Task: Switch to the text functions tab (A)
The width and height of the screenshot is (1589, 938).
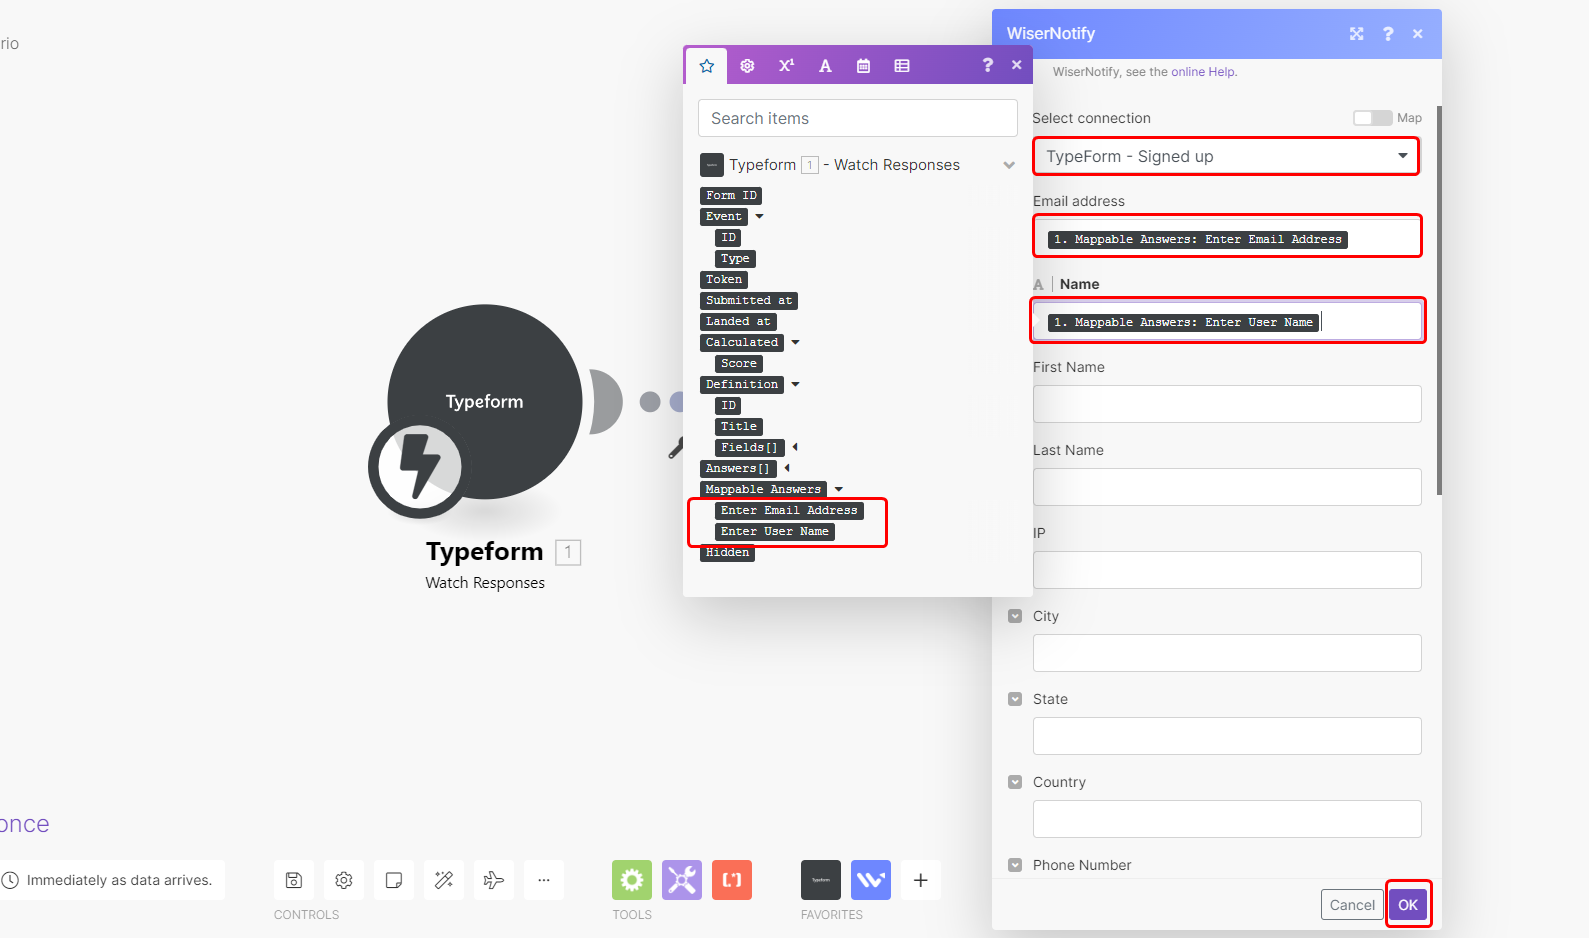Action: pos(825,66)
